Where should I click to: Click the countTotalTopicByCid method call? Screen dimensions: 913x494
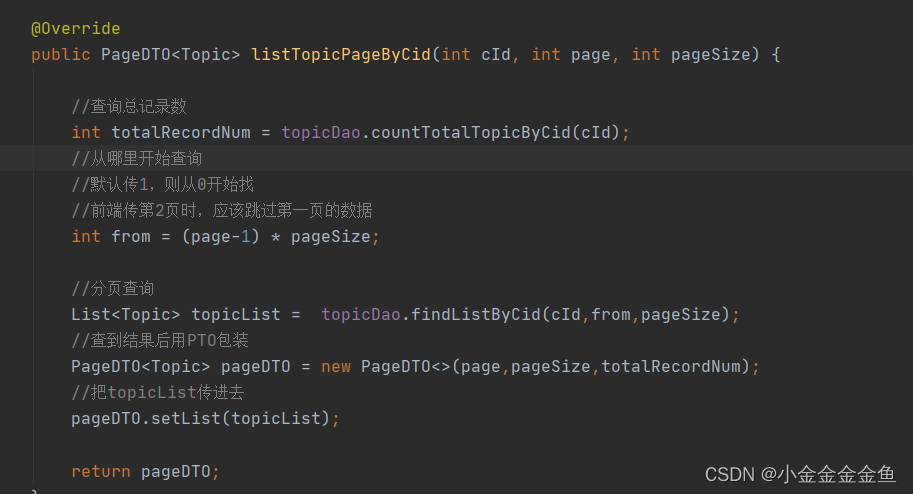pyautogui.click(x=470, y=133)
